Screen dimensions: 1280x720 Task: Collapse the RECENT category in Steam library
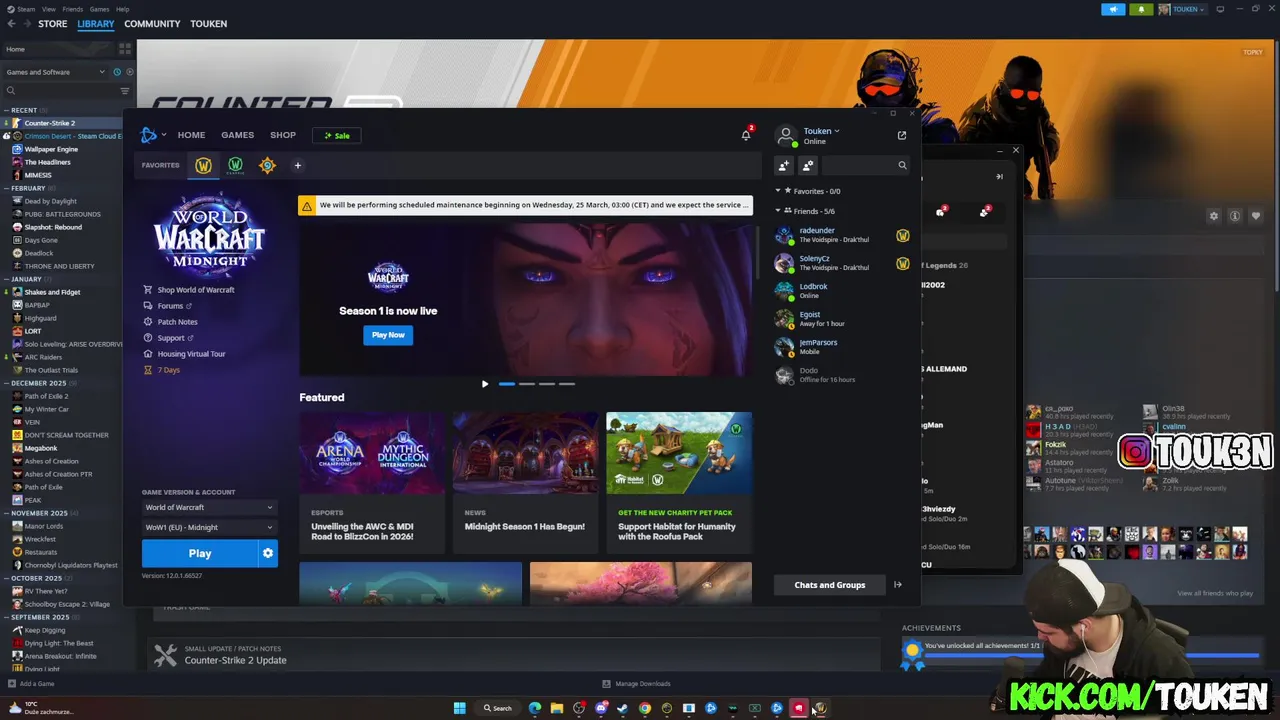click(6, 110)
